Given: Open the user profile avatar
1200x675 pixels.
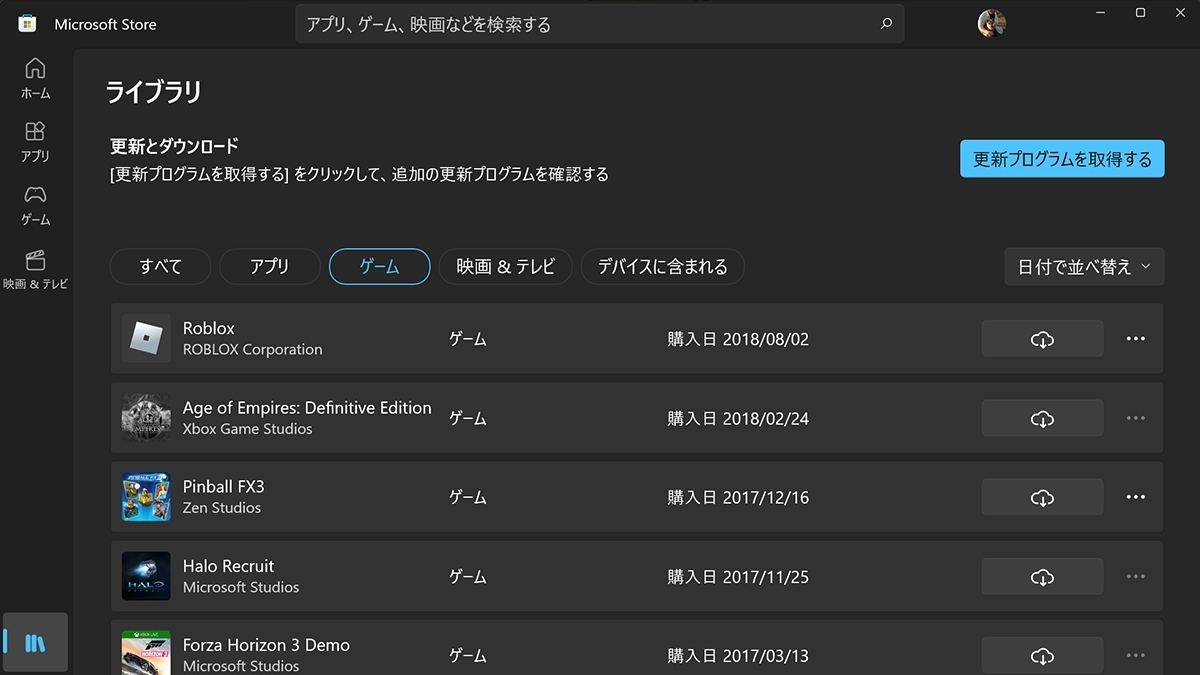Looking at the screenshot, I should (991, 23).
